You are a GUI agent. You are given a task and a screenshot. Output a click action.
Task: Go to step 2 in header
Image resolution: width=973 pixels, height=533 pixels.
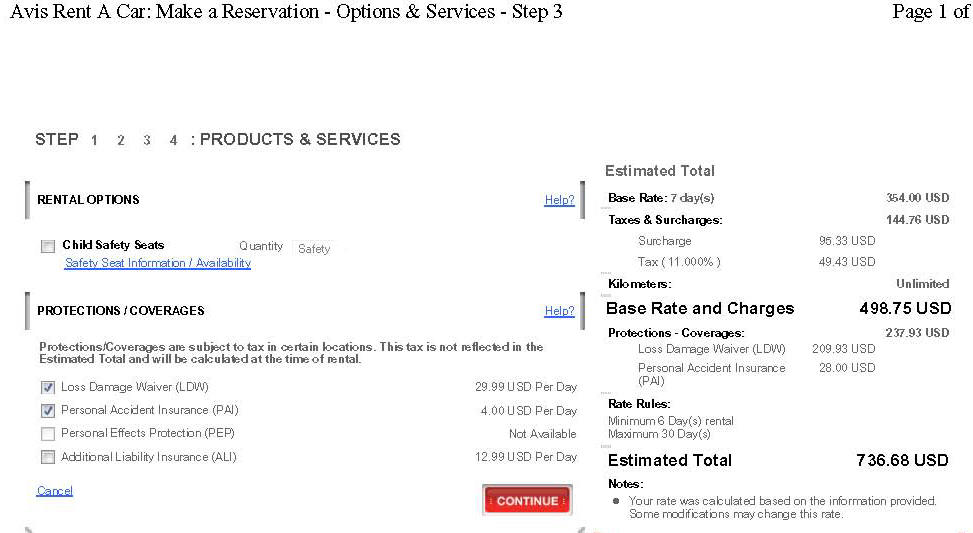pos(120,140)
